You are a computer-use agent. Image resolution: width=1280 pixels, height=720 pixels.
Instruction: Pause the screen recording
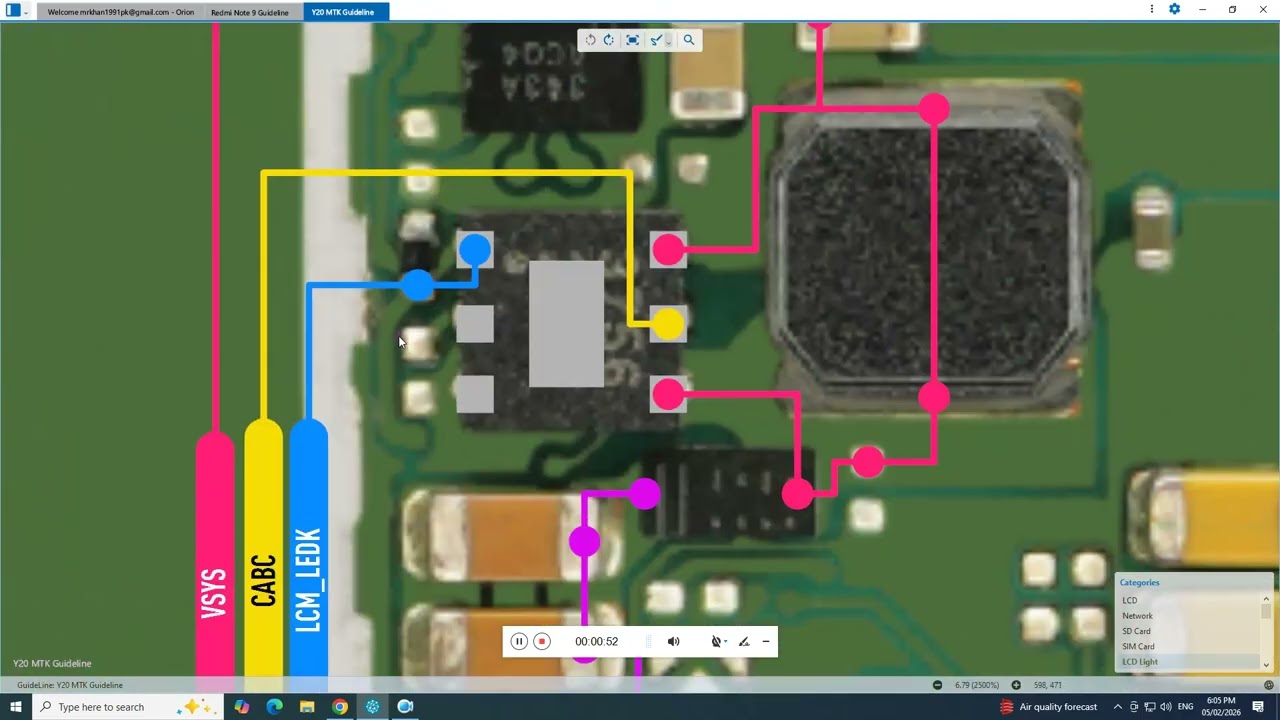tap(518, 642)
